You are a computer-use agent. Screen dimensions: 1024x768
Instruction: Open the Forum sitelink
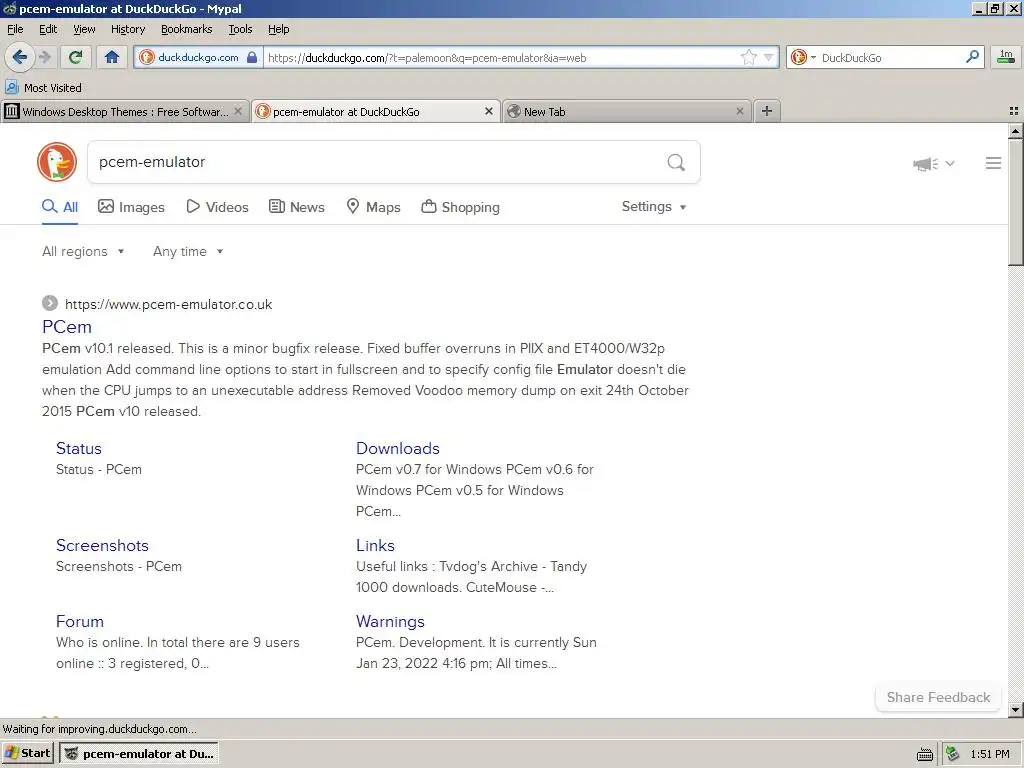80,621
